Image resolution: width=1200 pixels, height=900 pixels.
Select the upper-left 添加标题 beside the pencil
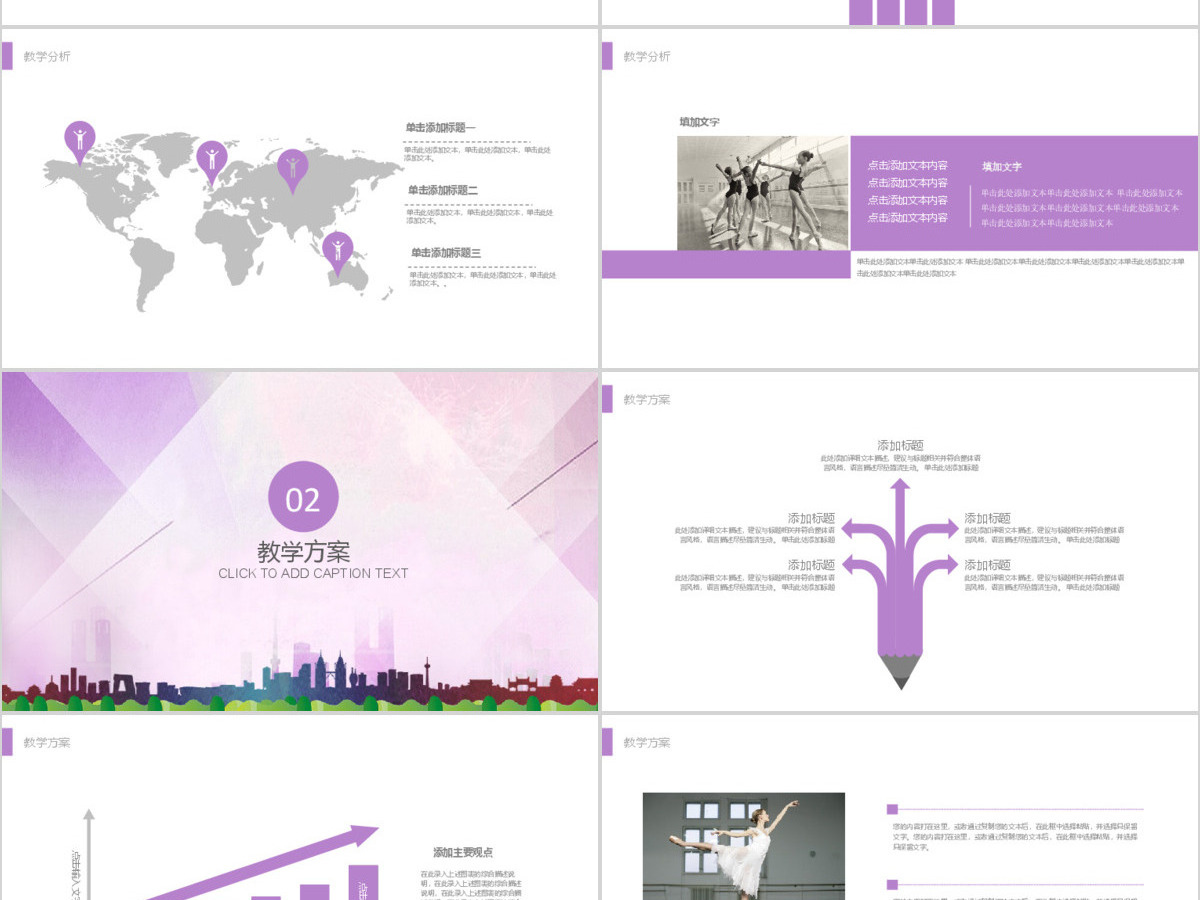pyautogui.click(x=811, y=519)
